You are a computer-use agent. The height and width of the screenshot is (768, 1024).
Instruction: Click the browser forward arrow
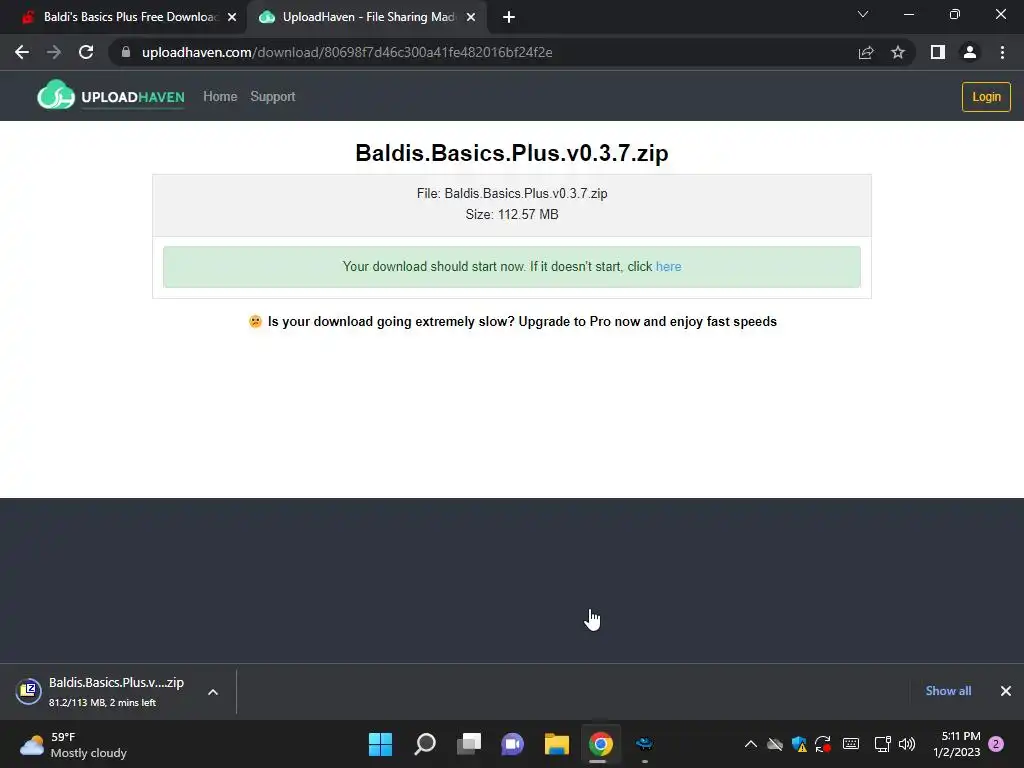(x=54, y=52)
